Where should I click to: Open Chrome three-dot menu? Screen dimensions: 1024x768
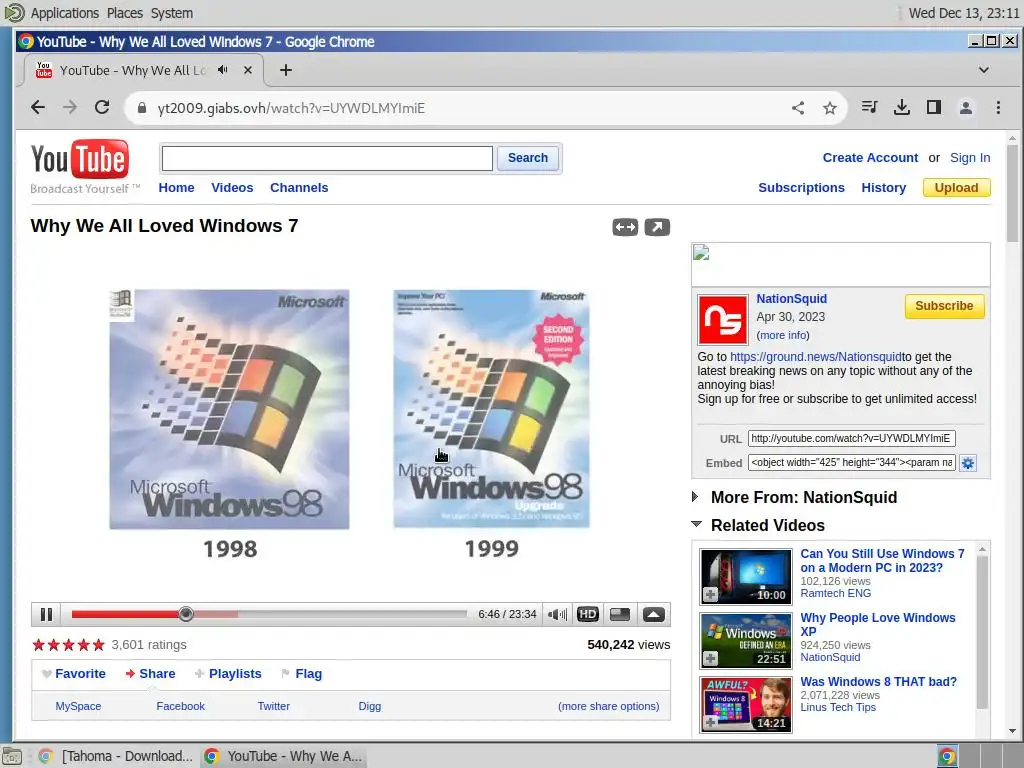coord(998,107)
